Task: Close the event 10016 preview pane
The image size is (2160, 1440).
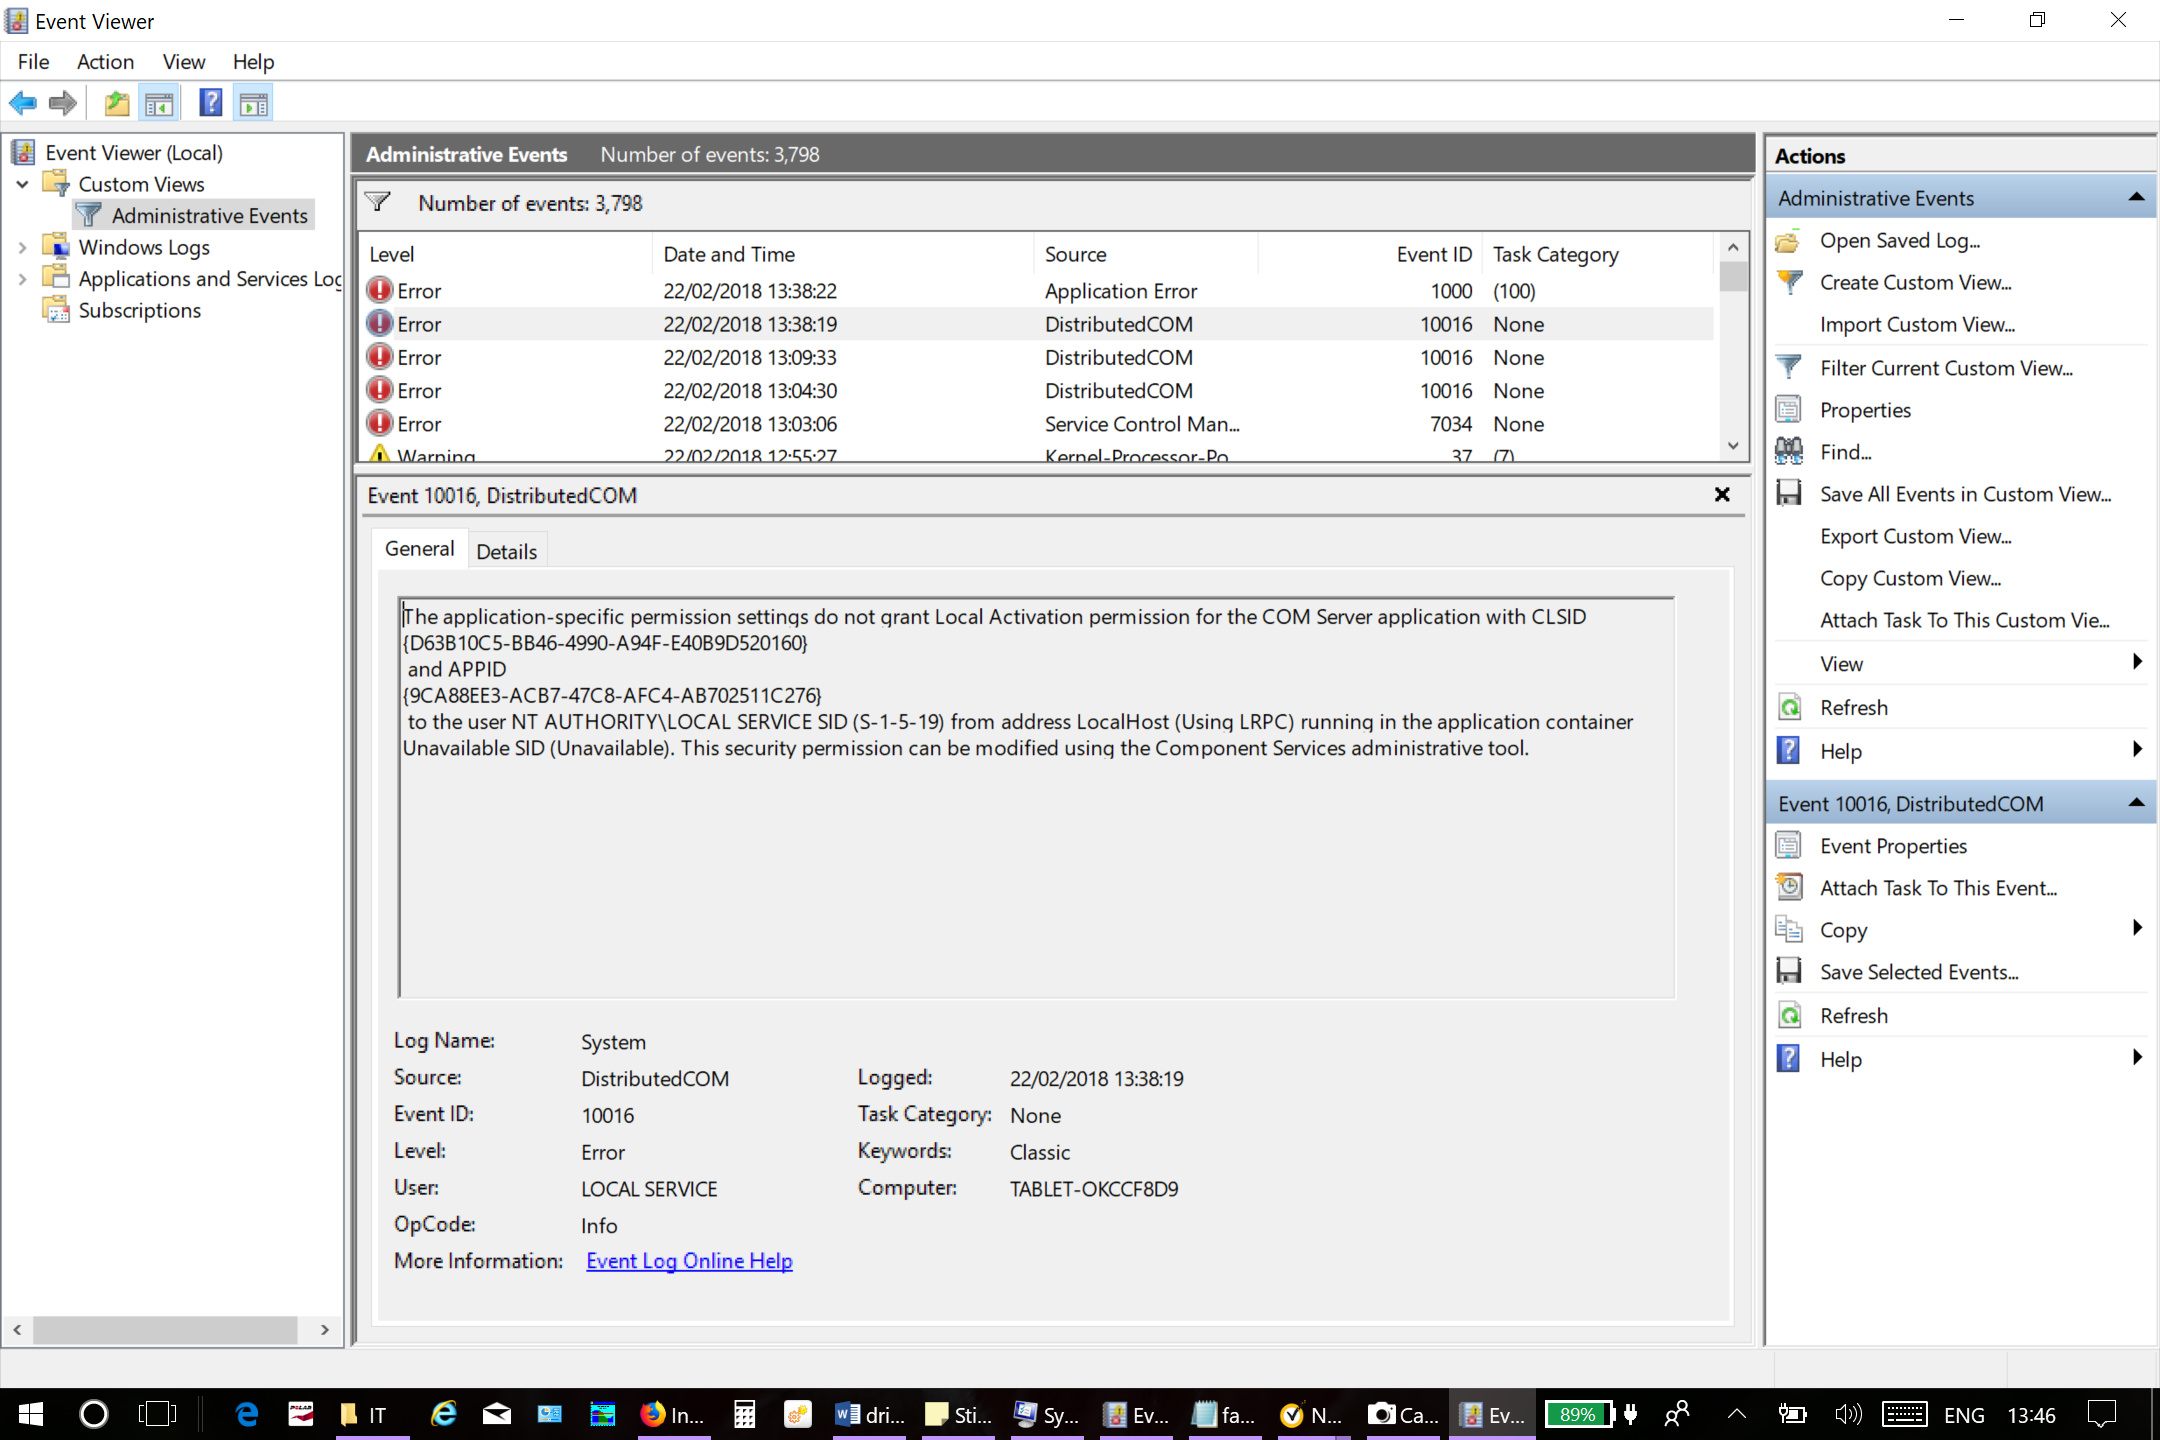Action: point(1722,495)
